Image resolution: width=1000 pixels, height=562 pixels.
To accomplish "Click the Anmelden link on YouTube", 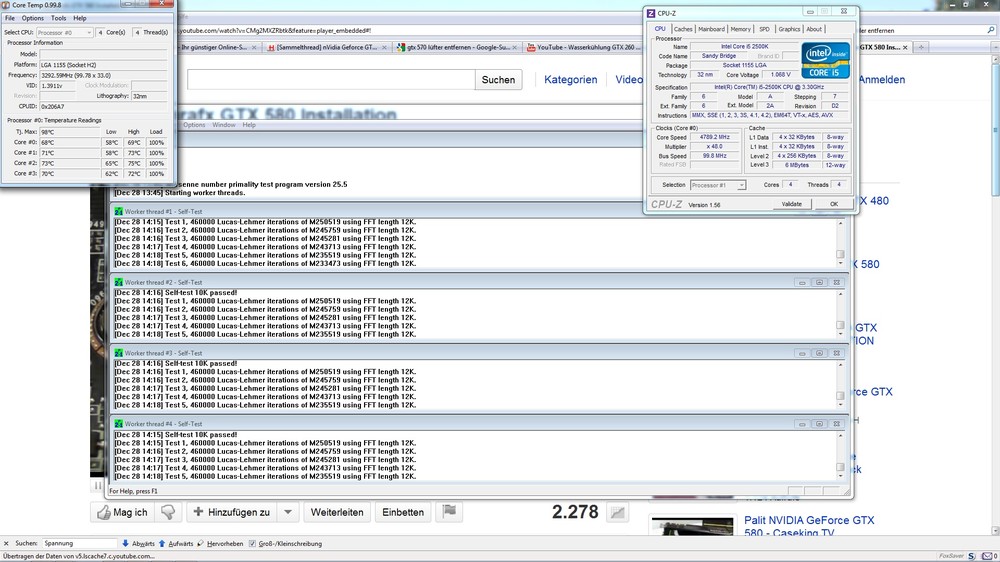I will pyautogui.click(x=881, y=80).
